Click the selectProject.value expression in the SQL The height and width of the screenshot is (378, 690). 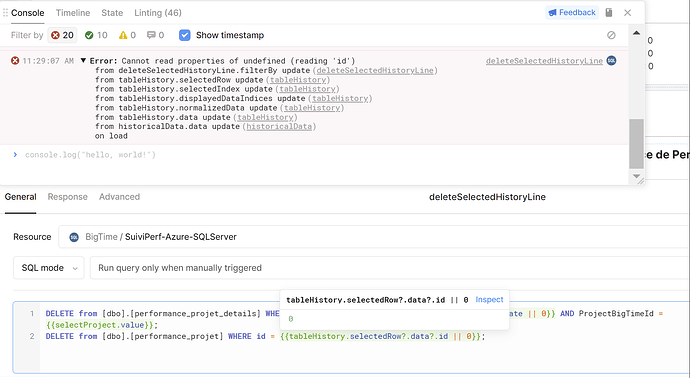point(101,325)
